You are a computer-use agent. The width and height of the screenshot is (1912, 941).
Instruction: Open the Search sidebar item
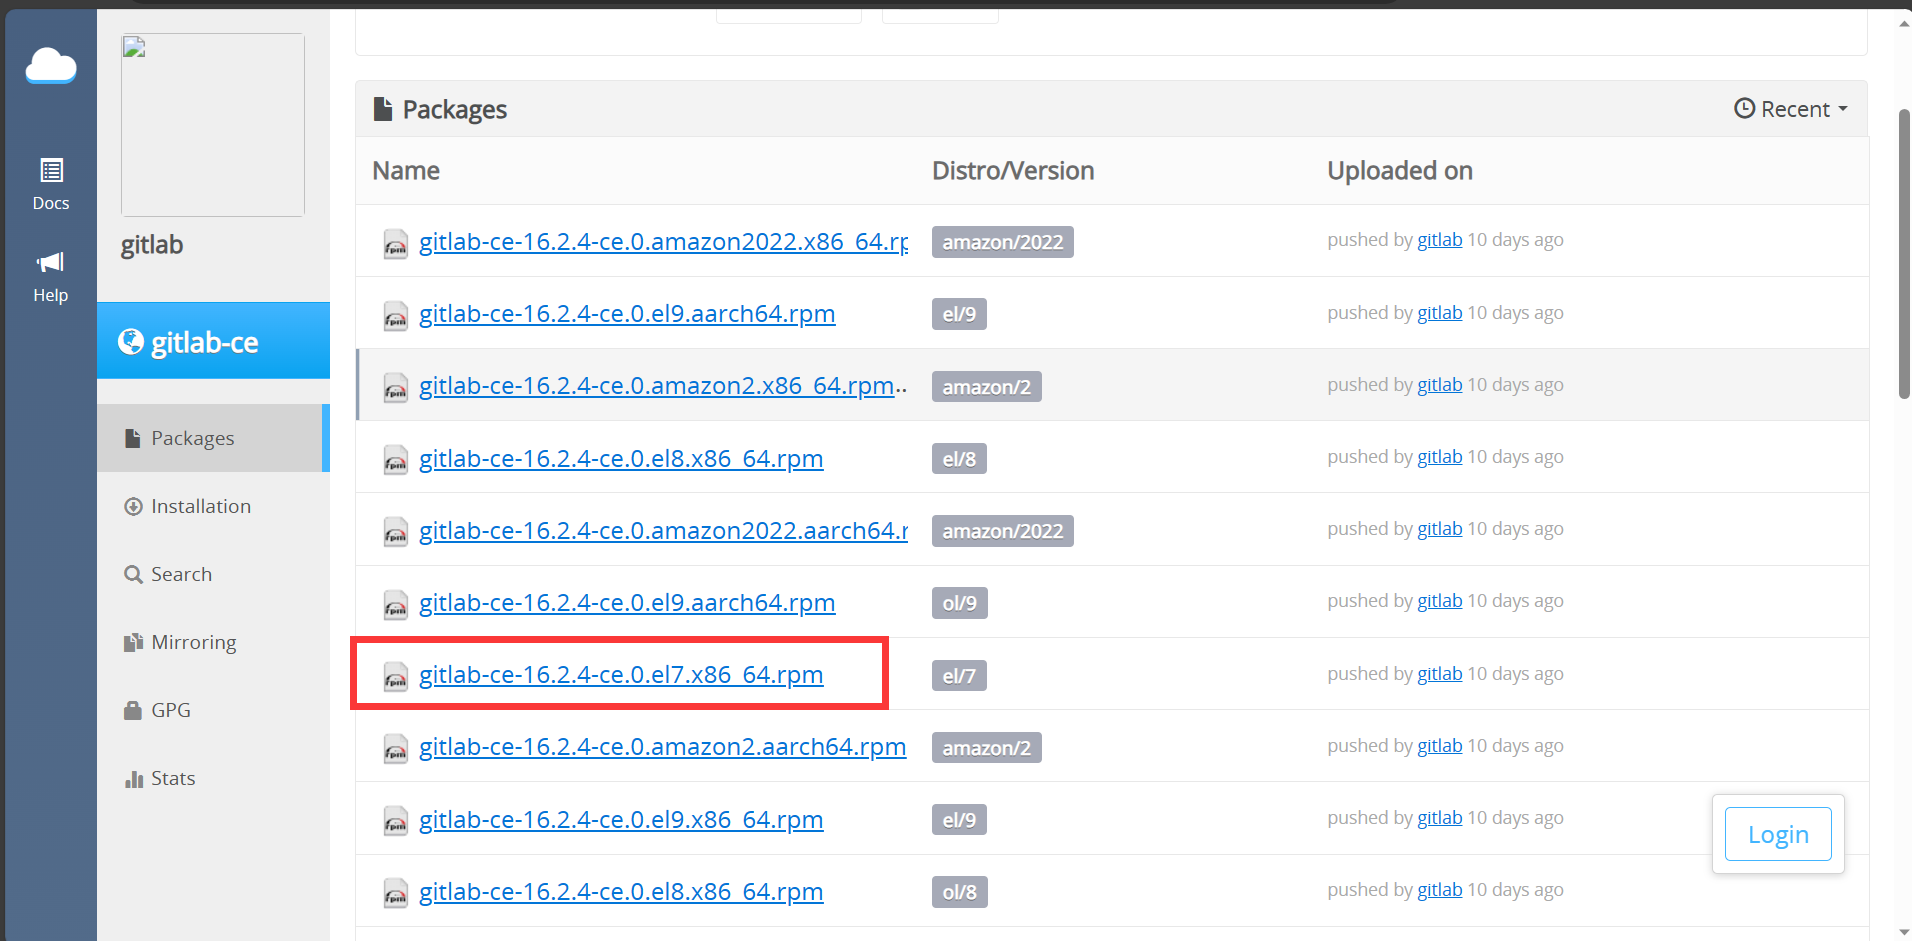168,574
